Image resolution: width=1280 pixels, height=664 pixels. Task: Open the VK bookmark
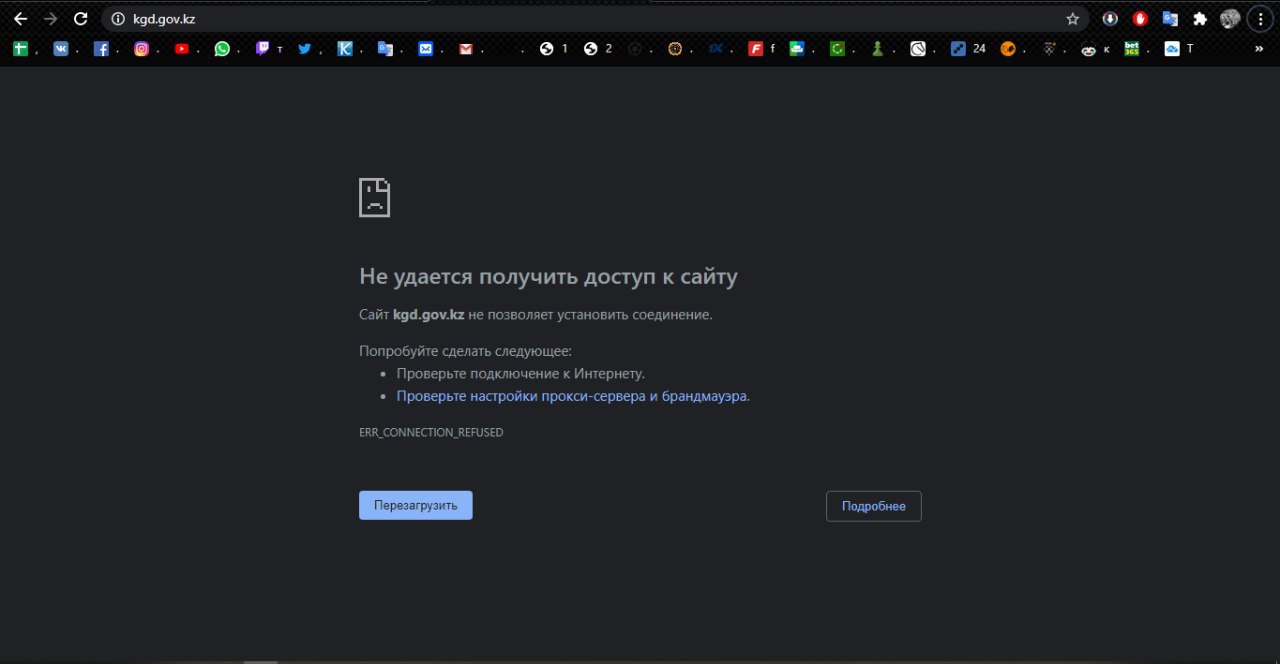61,48
